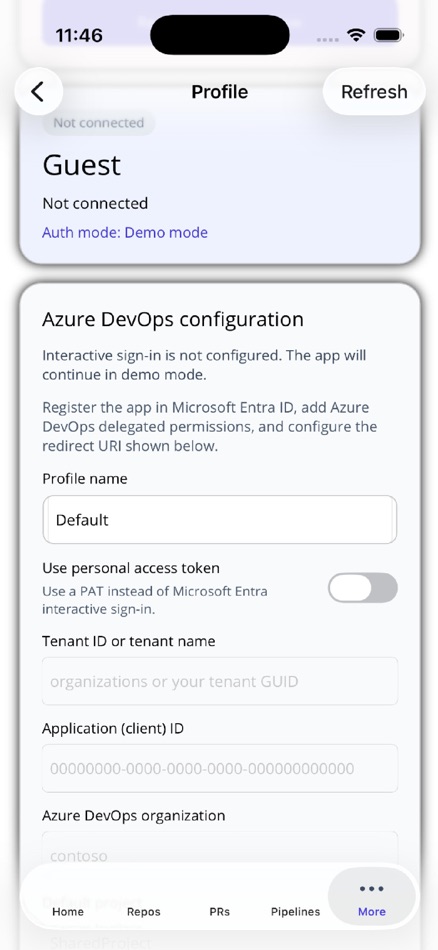Enable the personal access token switch
438x950 pixels.
363,588
